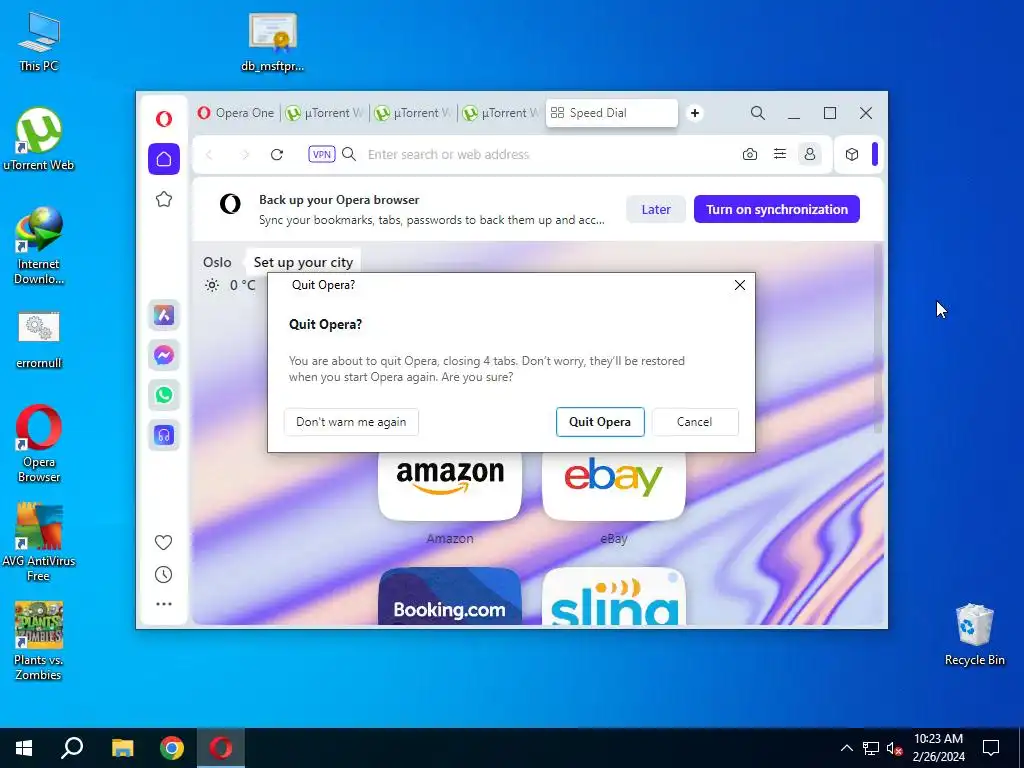Image resolution: width=1024 pixels, height=768 pixels.
Task: Select the Plants vs. Zombies desktop shortcut
Action: 39,641
